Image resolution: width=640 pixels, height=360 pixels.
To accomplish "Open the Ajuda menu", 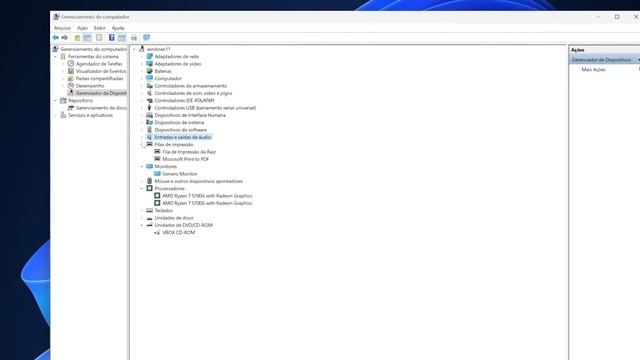I will [x=118, y=28].
